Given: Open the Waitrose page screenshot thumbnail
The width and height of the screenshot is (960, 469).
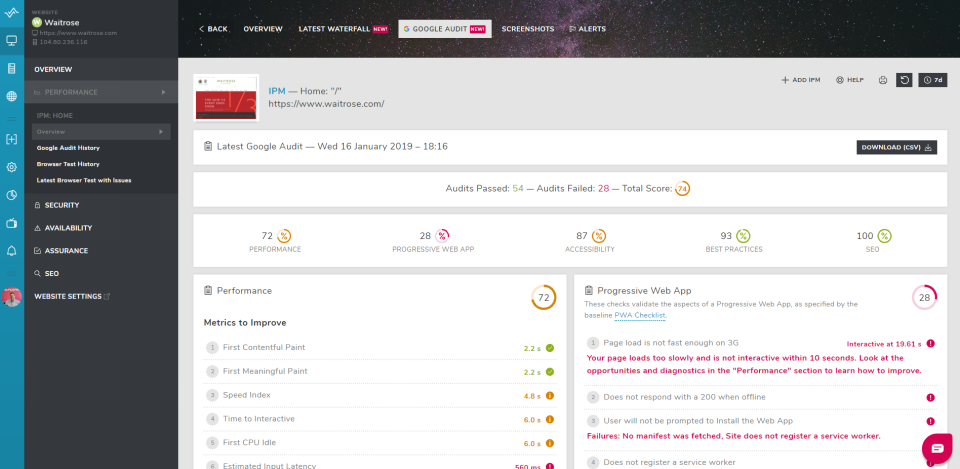Looking at the screenshot, I should point(226,97).
